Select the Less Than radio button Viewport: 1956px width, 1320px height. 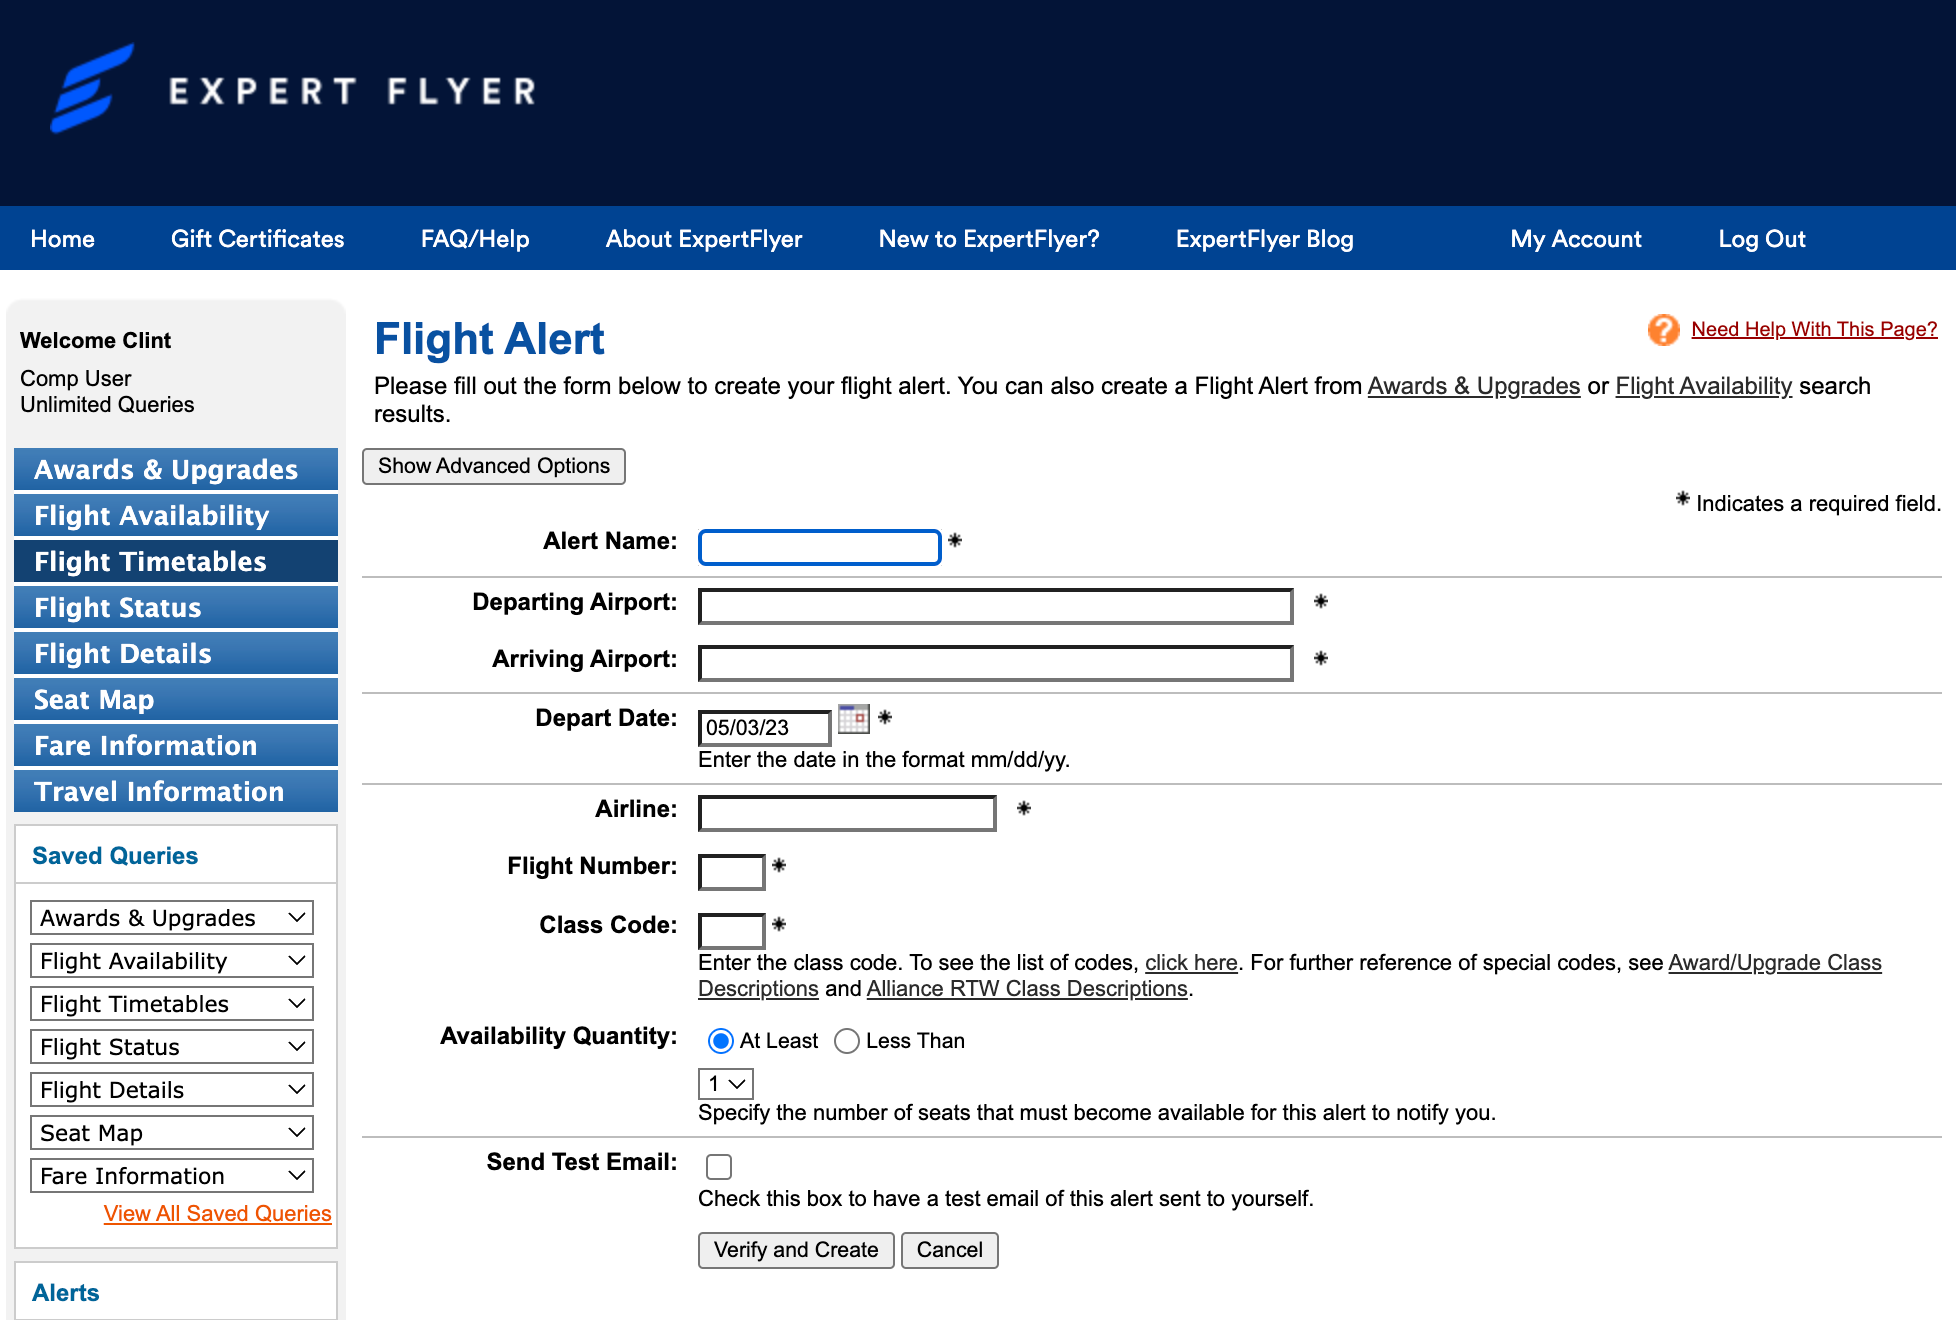[x=847, y=1041]
